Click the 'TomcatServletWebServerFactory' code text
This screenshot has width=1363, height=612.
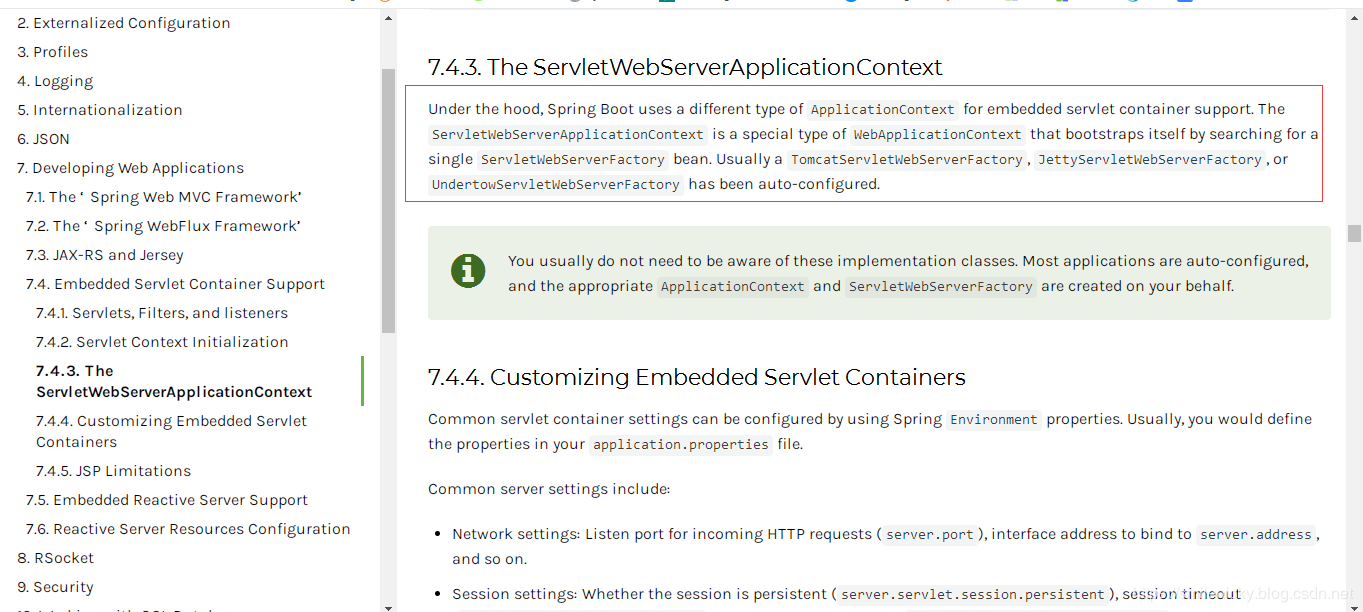(907, 160)
